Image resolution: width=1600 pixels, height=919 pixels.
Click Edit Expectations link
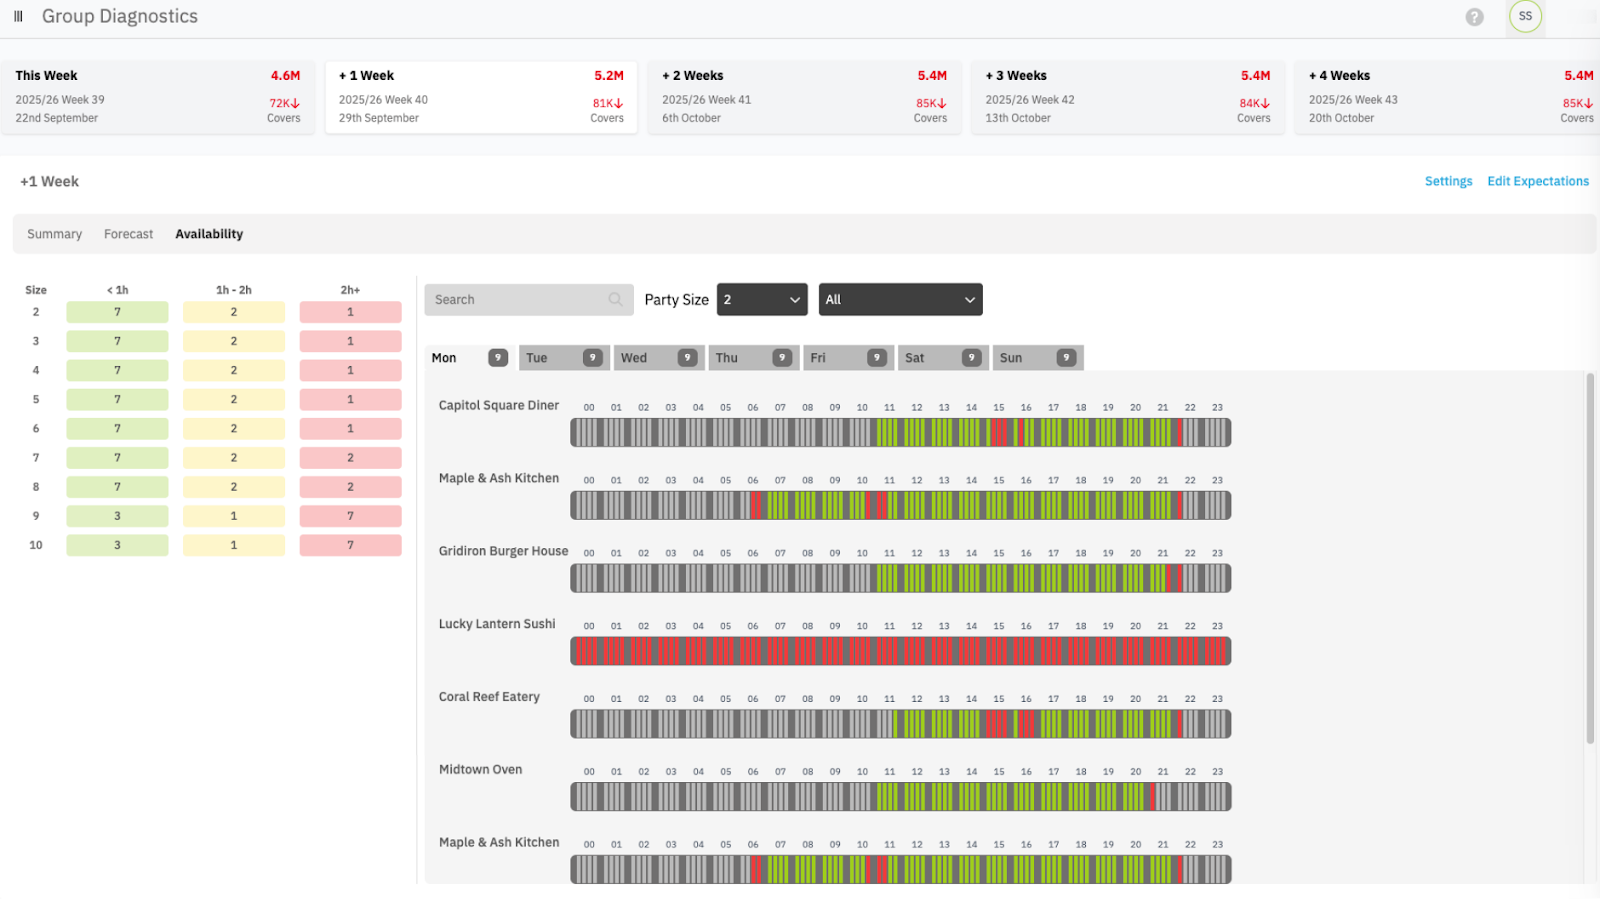click(x=1537, y=181)
